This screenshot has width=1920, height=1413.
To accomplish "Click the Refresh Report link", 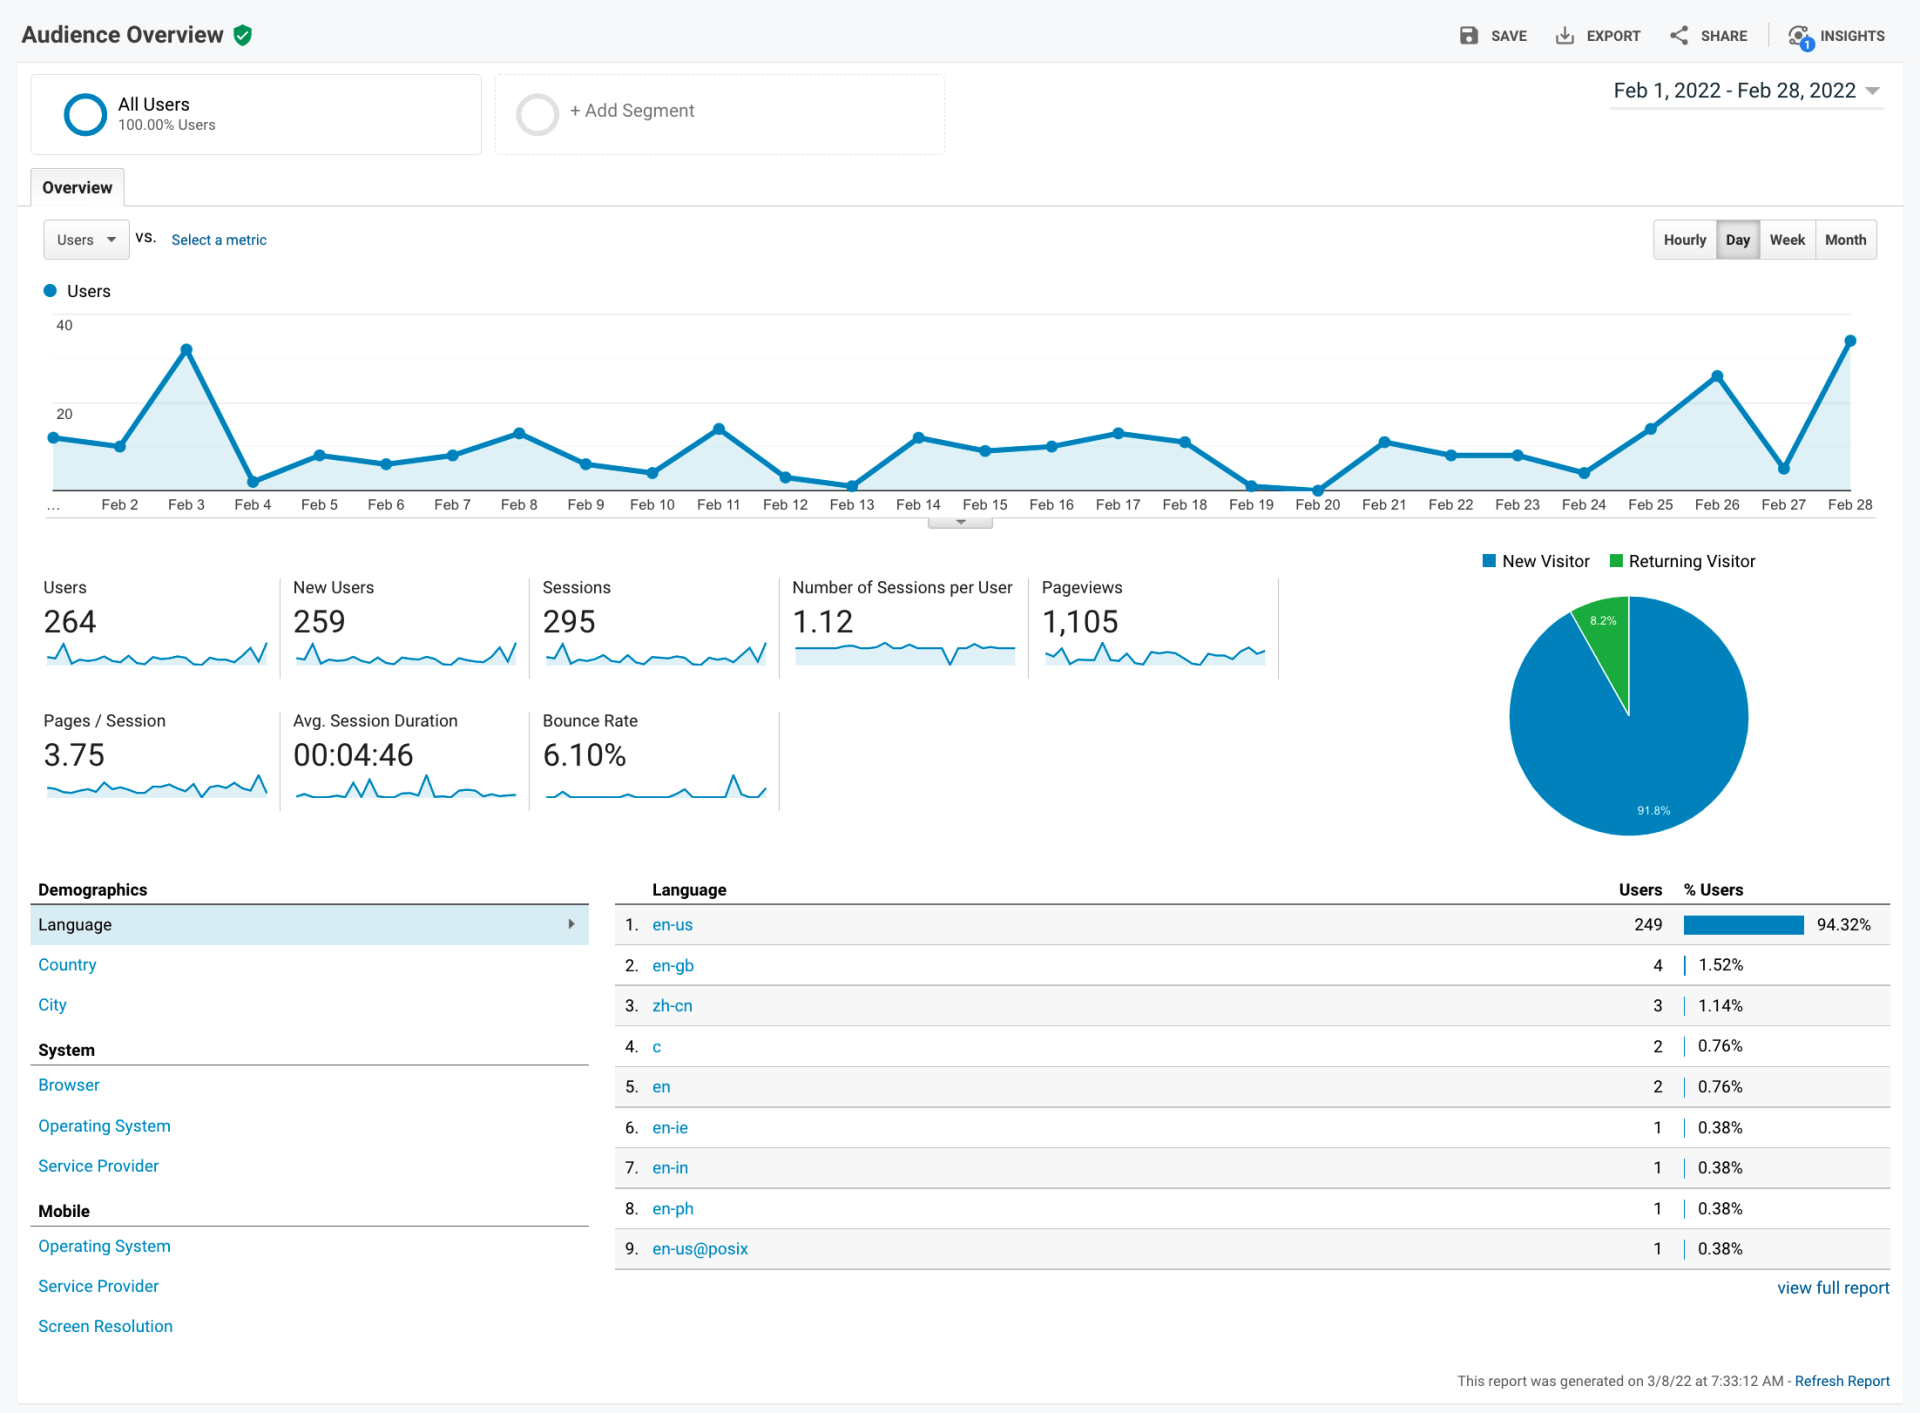I will click(1841, 1381).
